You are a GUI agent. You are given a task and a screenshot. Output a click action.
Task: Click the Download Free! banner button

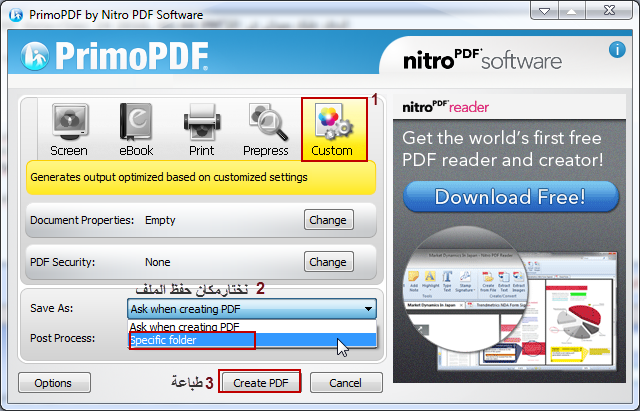(x=510, y=197)
